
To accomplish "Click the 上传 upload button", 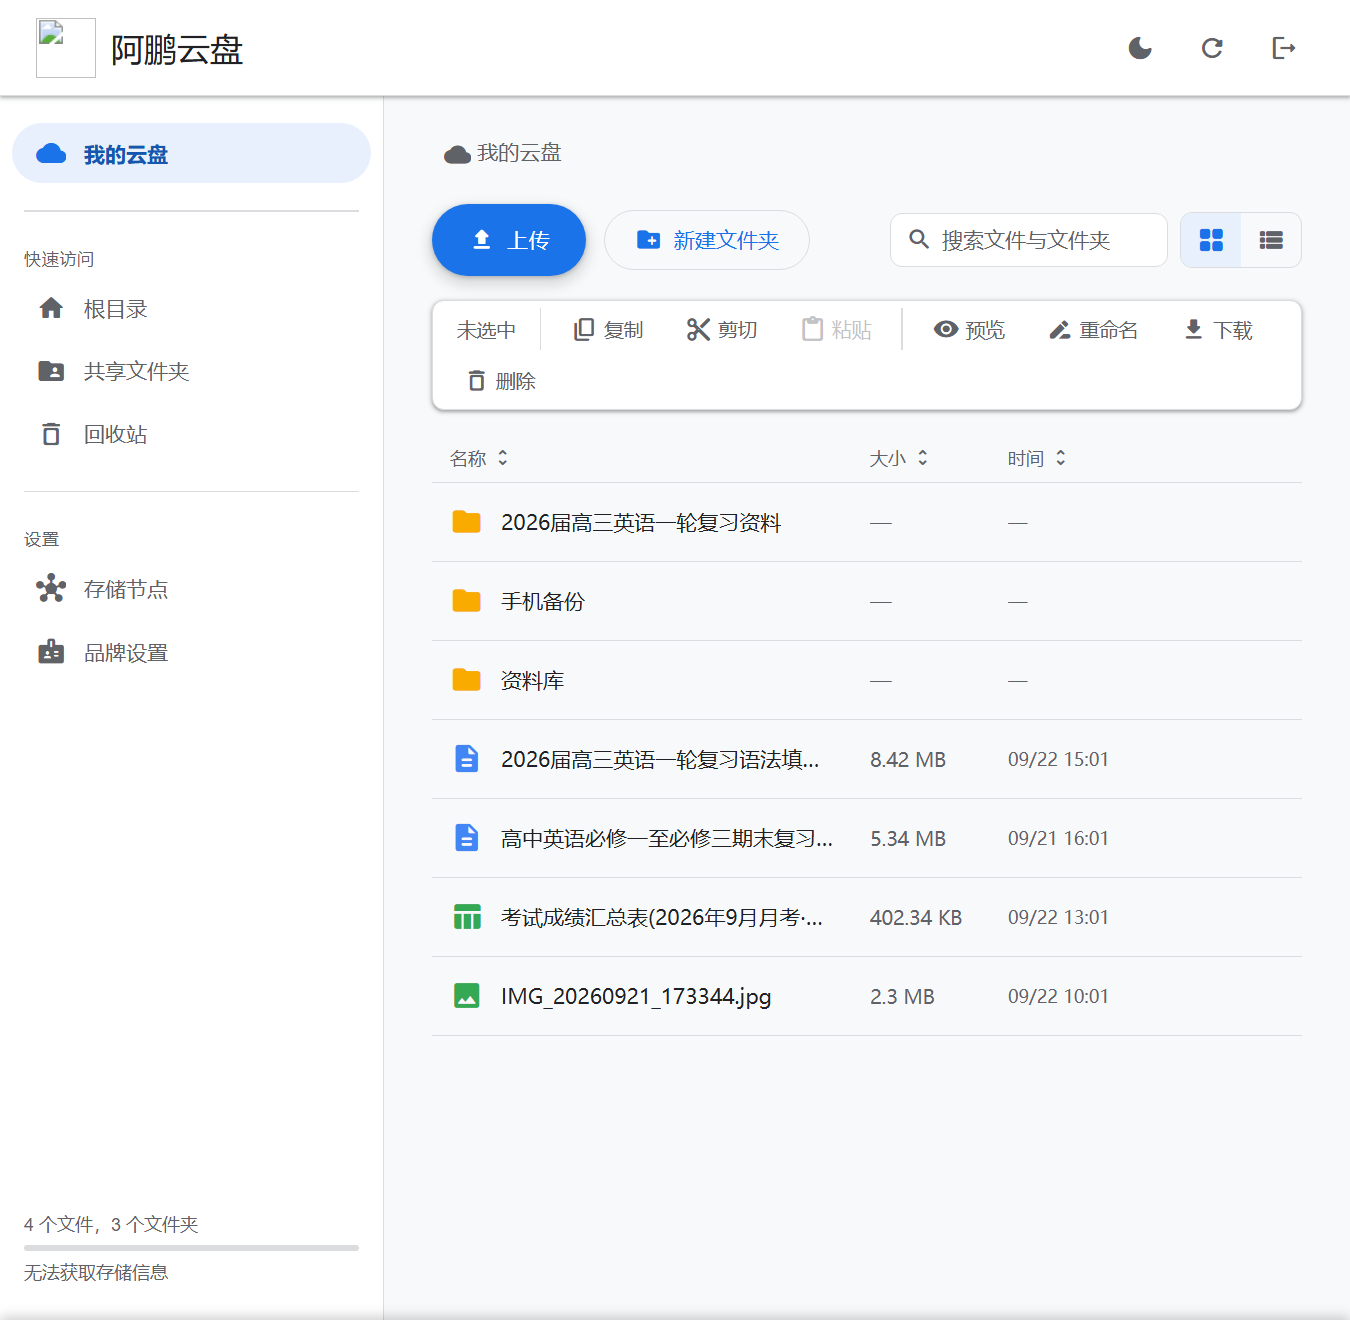I will point(509,240).
